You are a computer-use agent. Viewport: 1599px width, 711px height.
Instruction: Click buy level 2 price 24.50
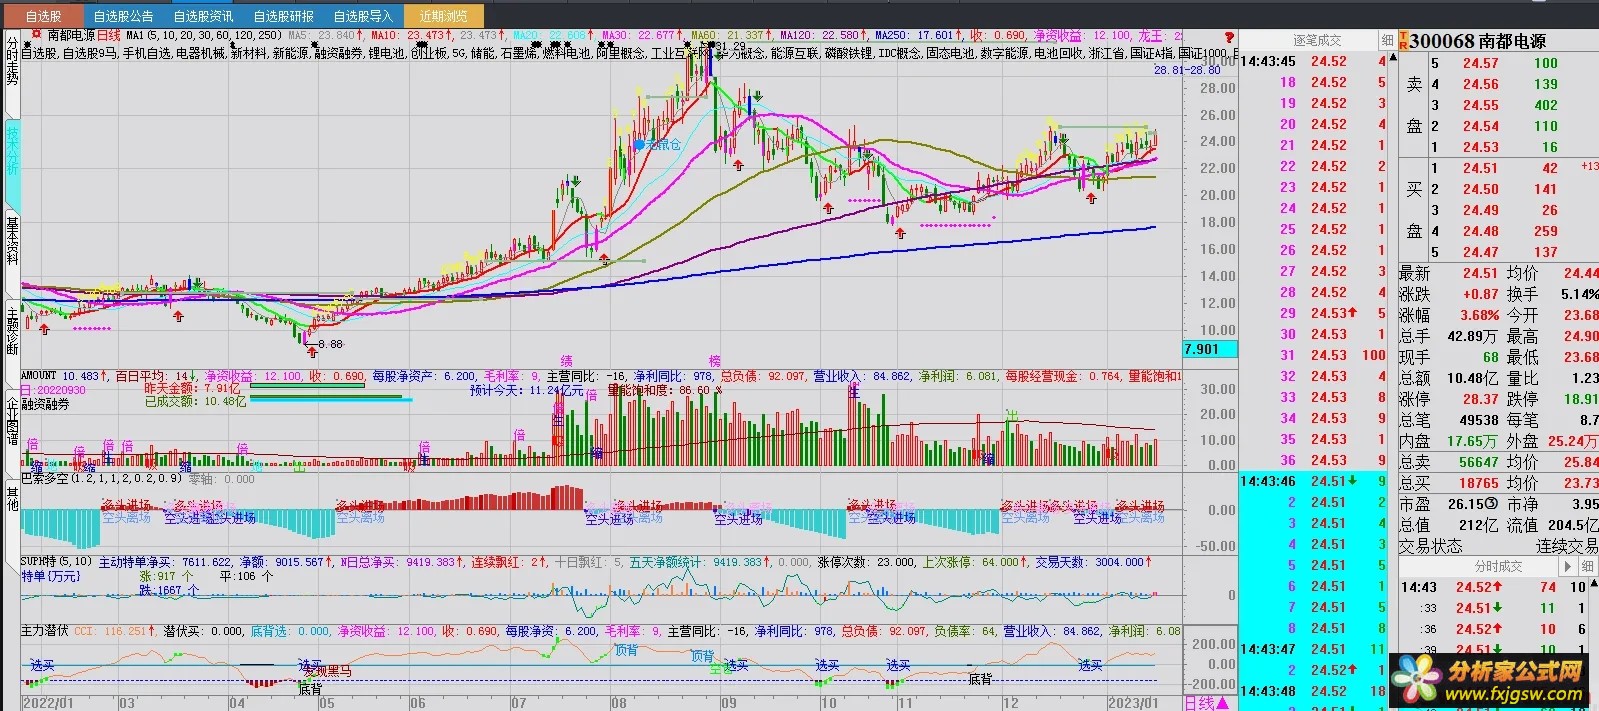click(x=1480, y=188)
